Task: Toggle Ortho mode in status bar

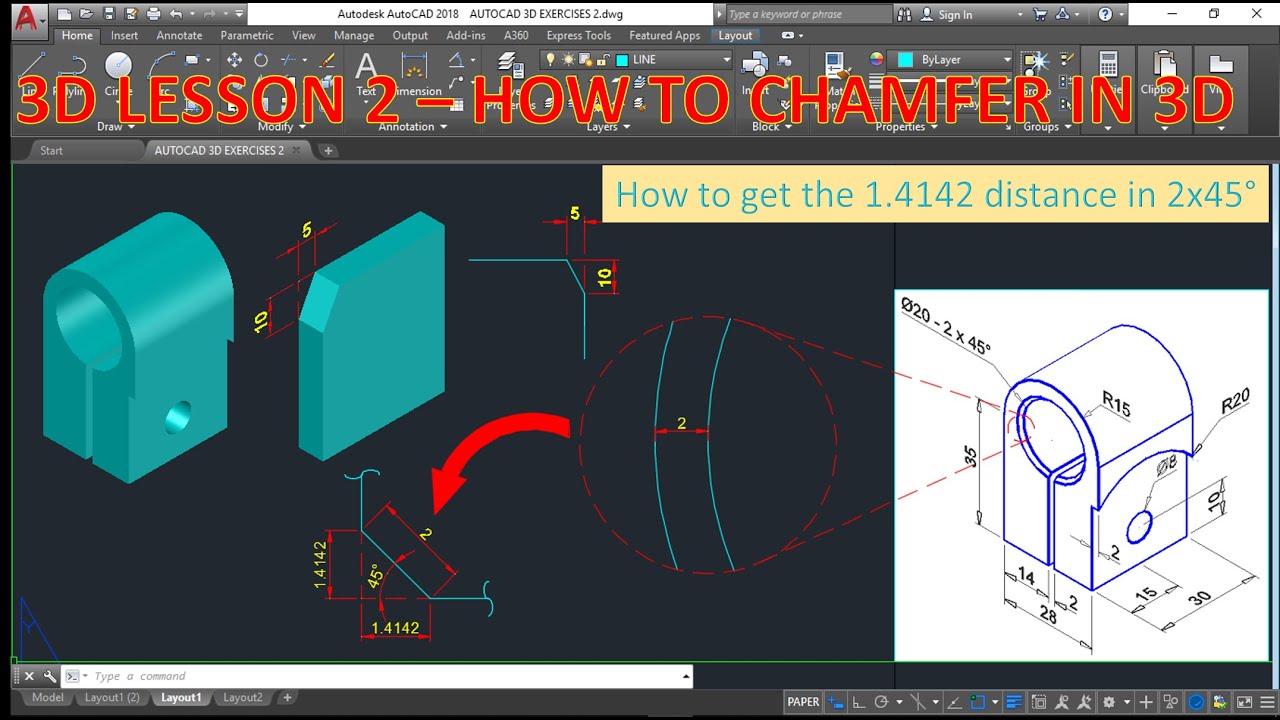Action: click(x=859, y=702)
